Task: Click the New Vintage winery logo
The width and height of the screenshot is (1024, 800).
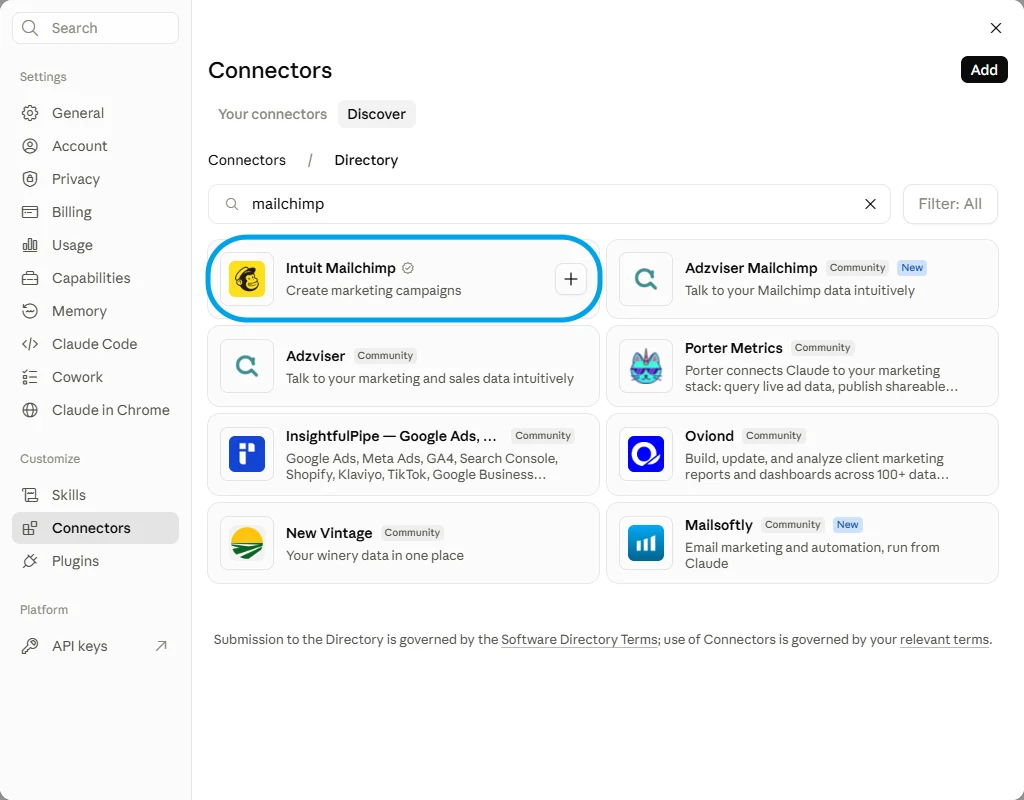Action: (x=247, y=543)
